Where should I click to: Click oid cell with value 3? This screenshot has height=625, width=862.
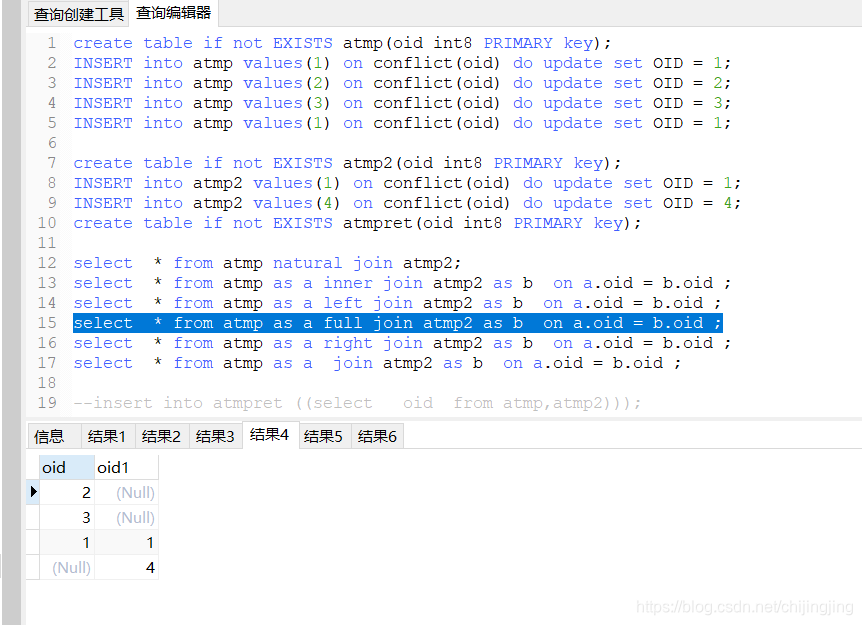67,517
